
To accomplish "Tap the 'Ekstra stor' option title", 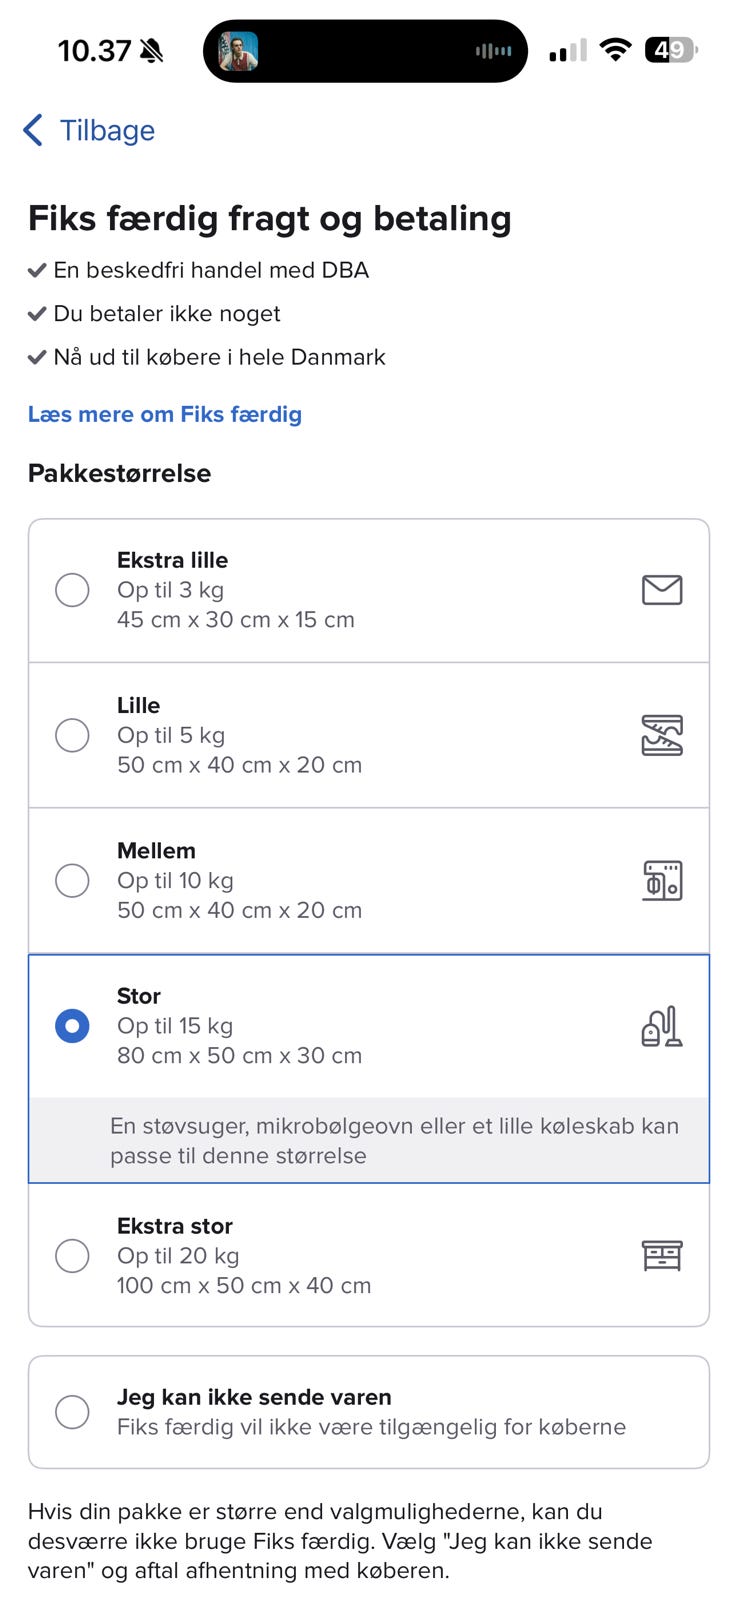I will [x=175, y=1226].
